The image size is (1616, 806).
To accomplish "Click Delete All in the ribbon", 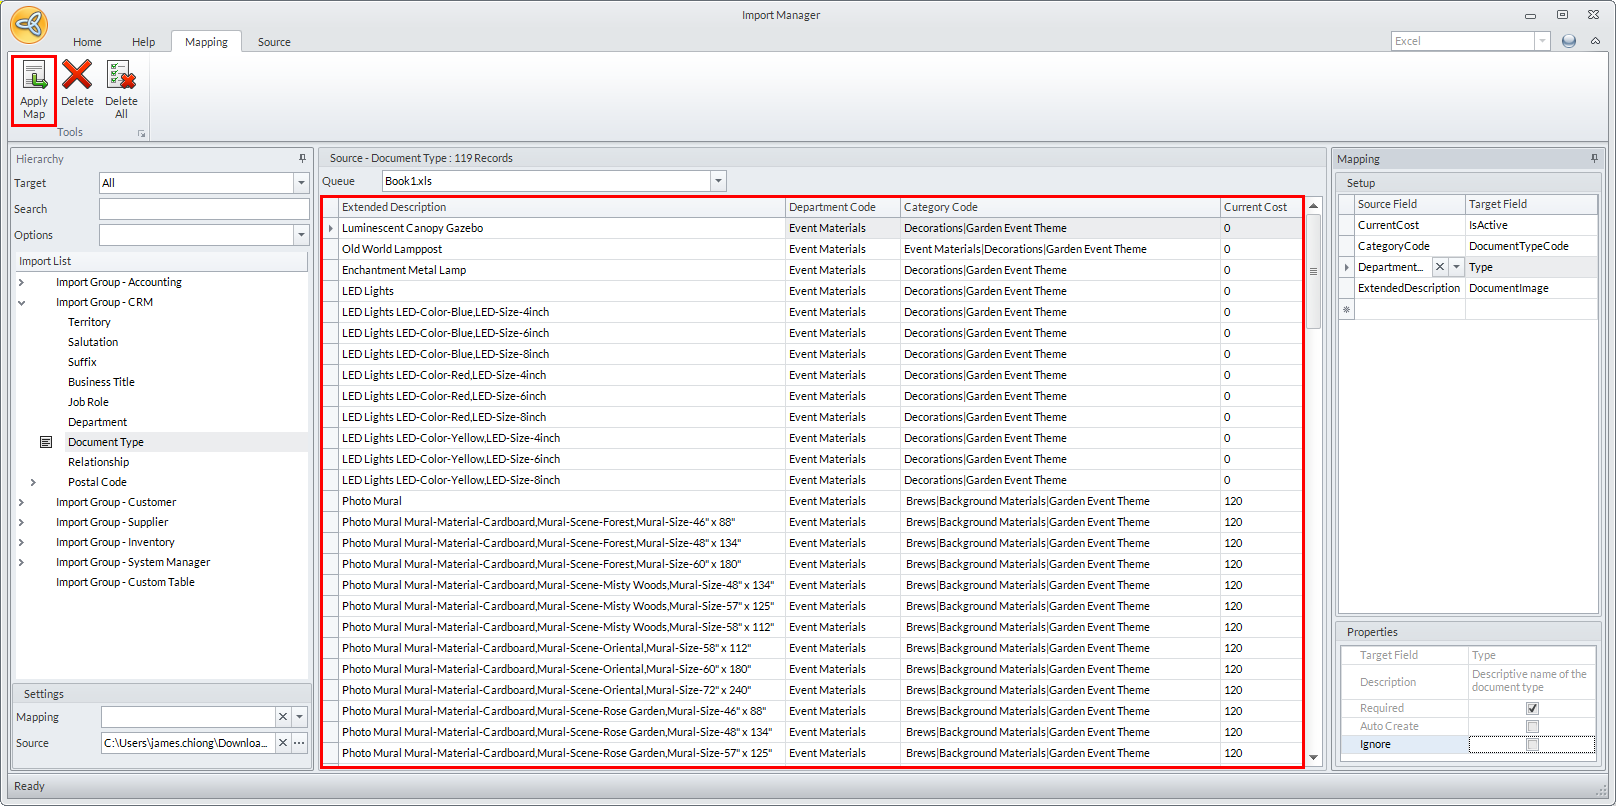I will click(121, 88).
